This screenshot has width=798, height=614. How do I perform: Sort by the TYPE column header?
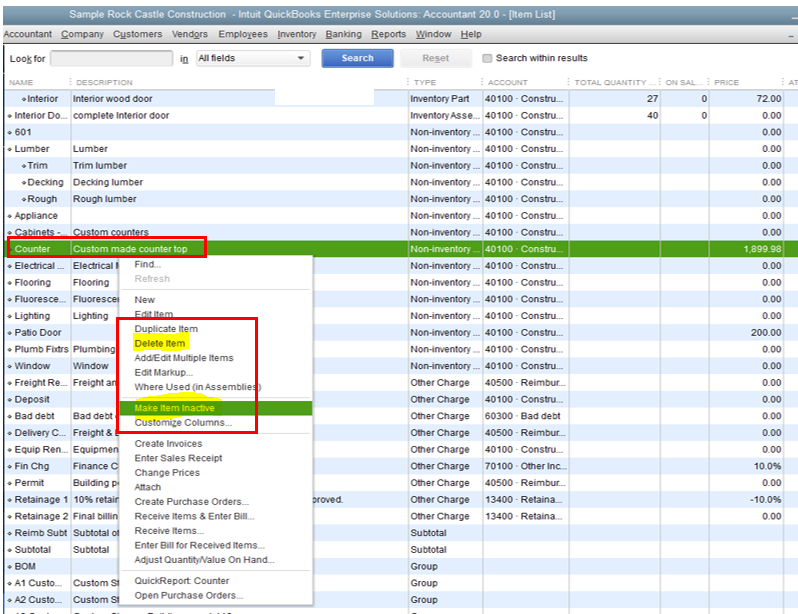(x=425, y=82)
